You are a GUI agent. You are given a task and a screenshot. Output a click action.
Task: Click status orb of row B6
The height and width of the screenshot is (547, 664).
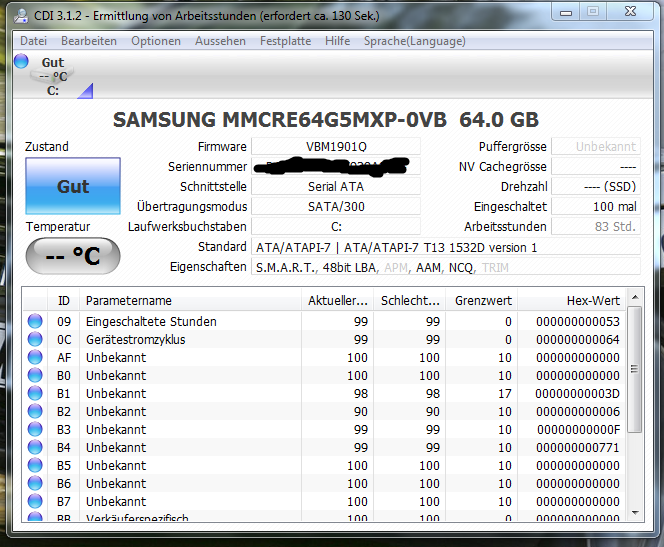click(x=35, y=483)
